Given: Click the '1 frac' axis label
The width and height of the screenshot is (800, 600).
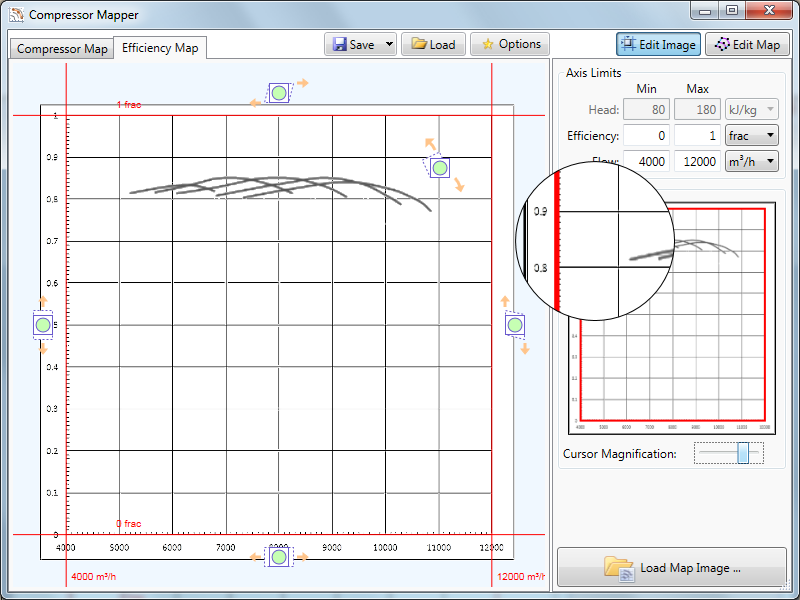Looking at the screenshot, I should (129, 105).
